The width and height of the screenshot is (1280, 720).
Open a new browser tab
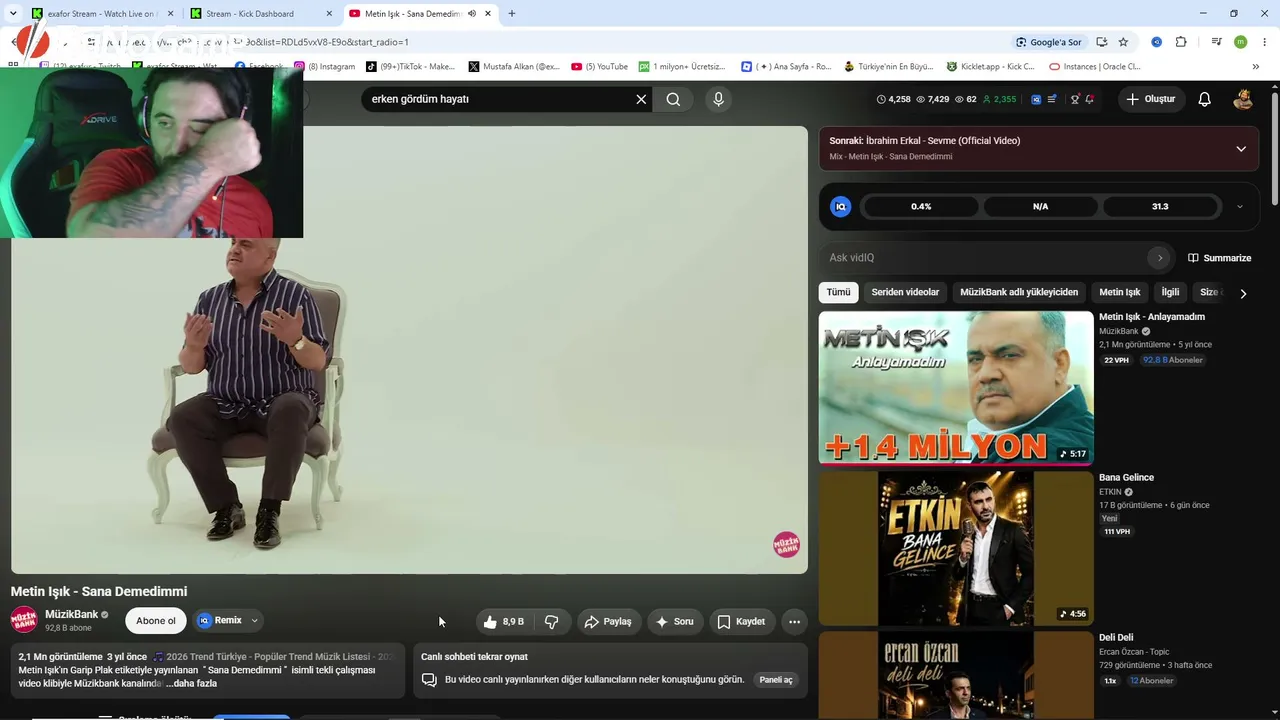(x=511, y=14)
